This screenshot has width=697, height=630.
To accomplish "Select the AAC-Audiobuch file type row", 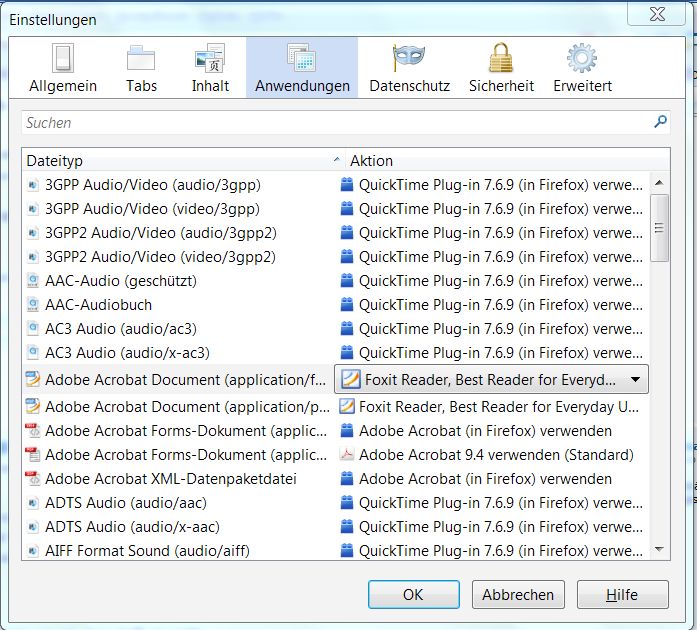I will click(99, 305).
